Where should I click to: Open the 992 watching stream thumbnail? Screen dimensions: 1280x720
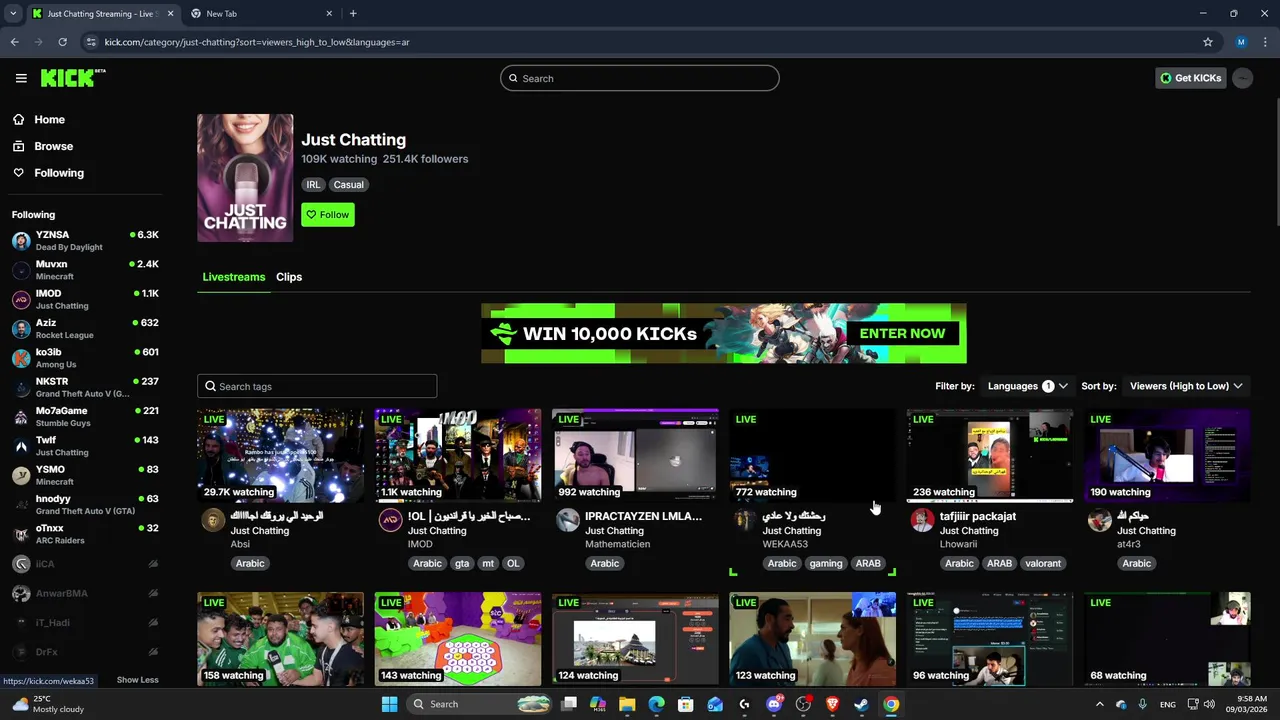click(x=635, y=455)
